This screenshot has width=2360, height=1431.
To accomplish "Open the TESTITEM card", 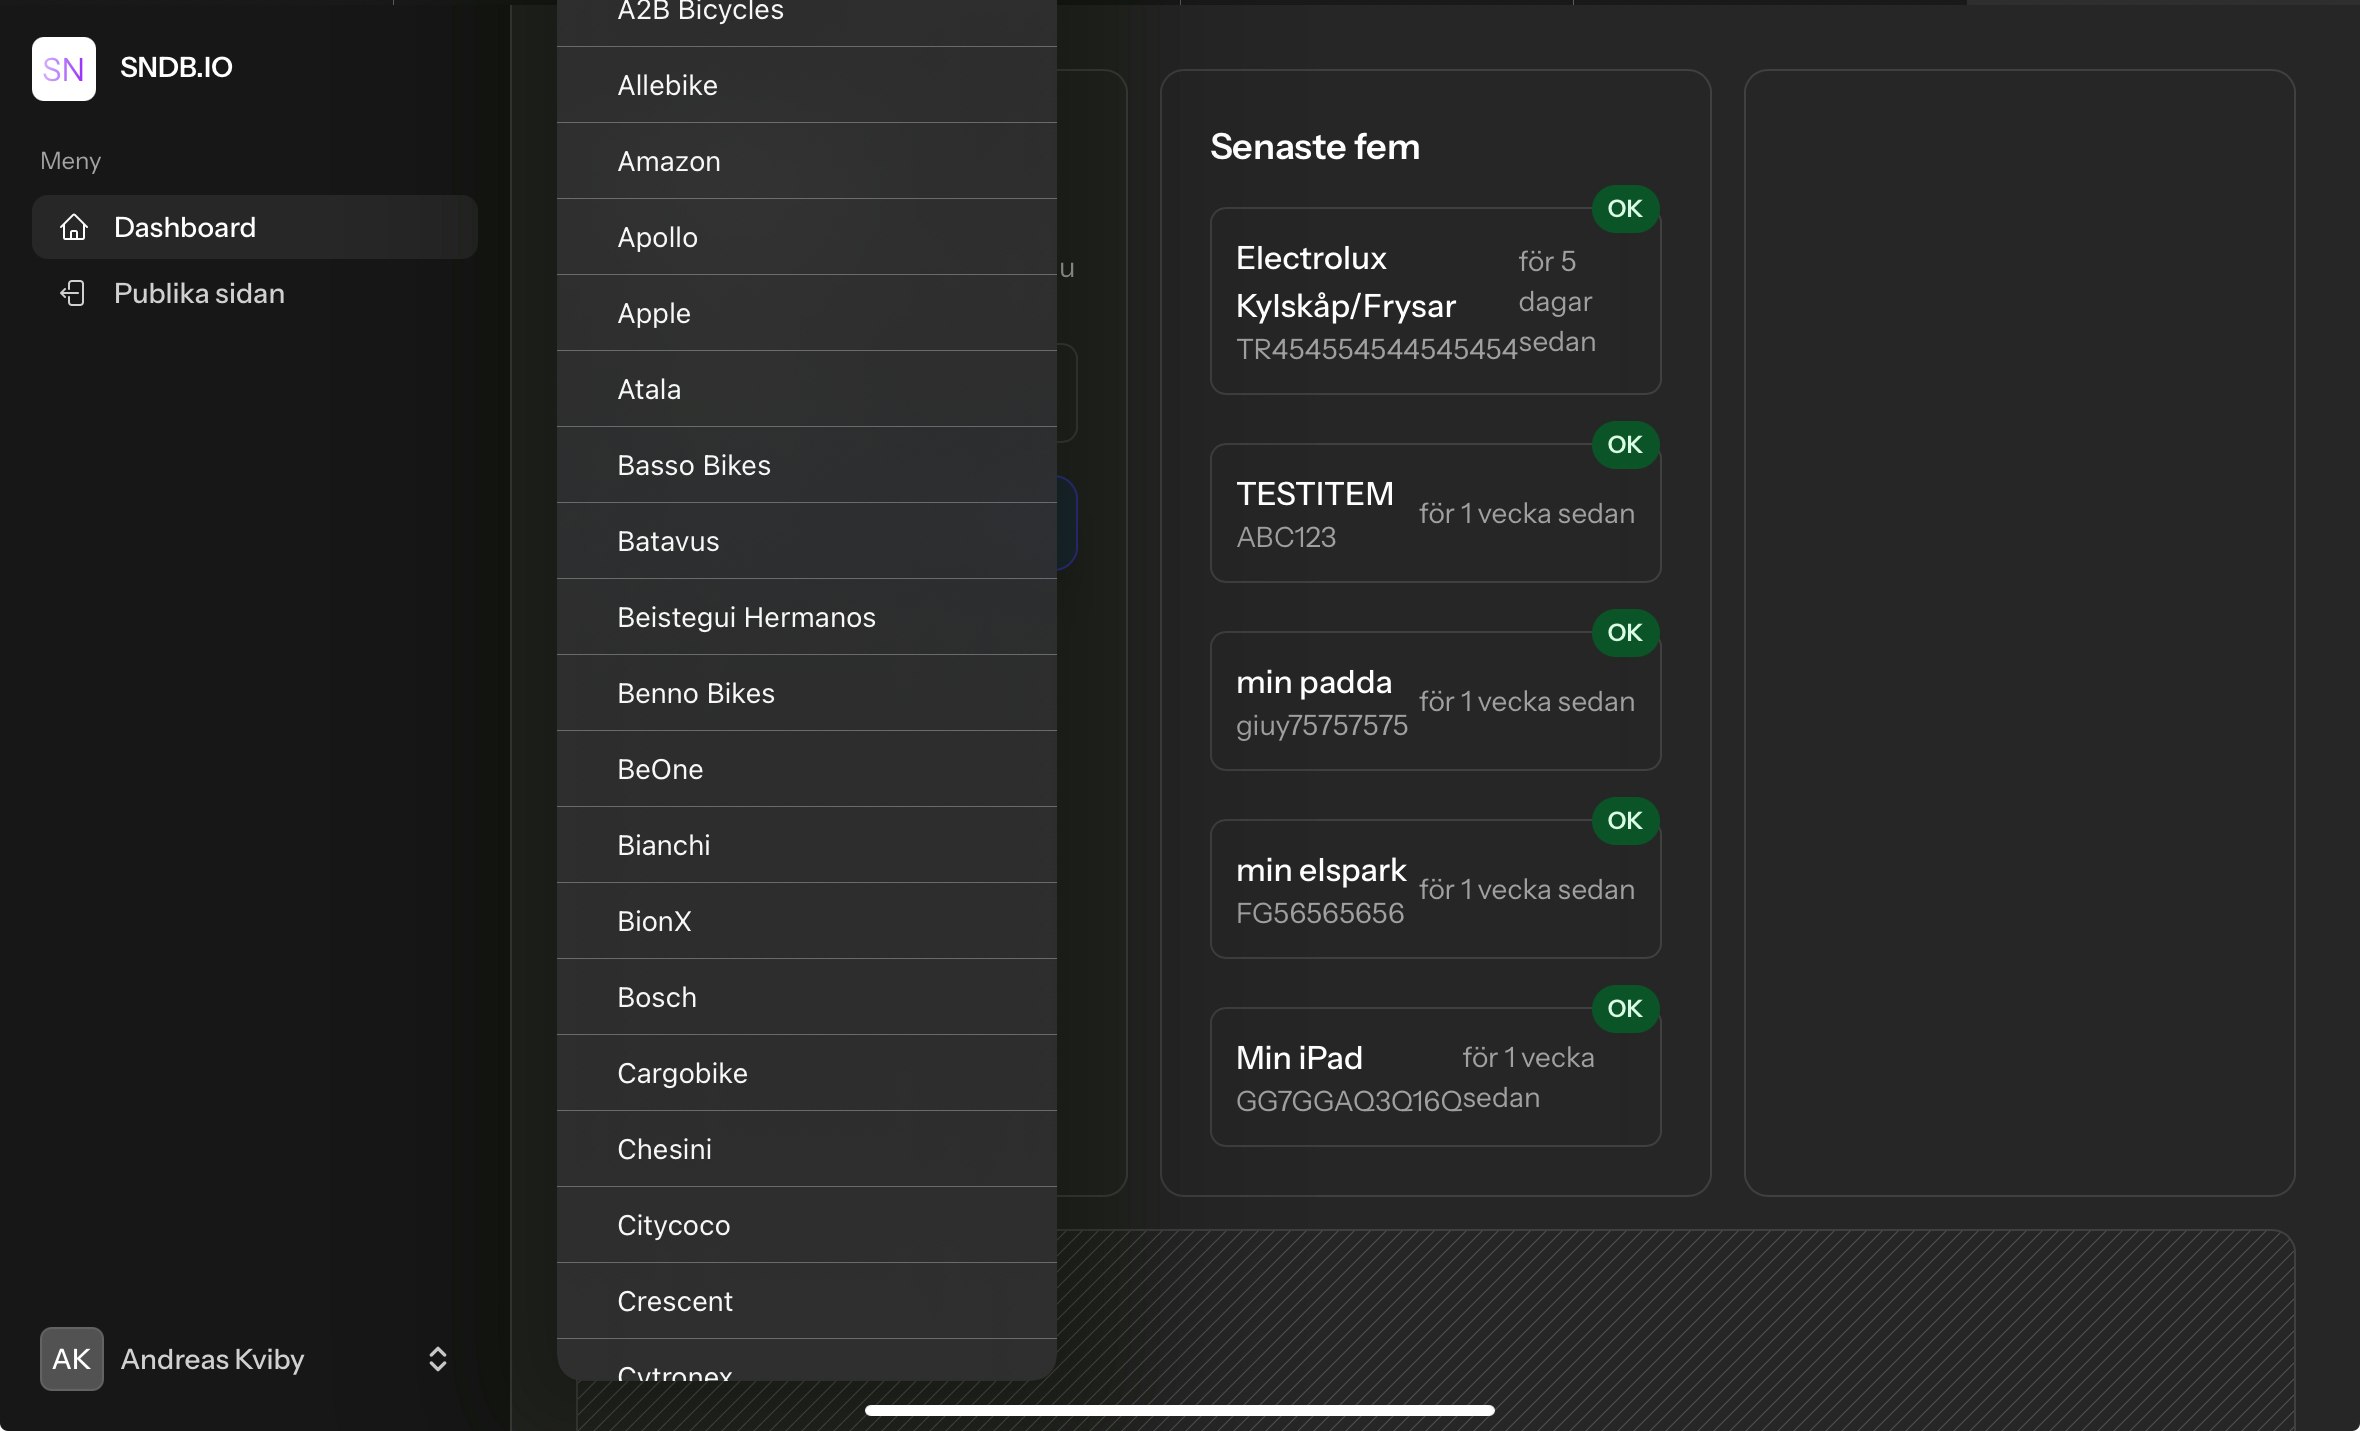I will (x=1435, y=513).
